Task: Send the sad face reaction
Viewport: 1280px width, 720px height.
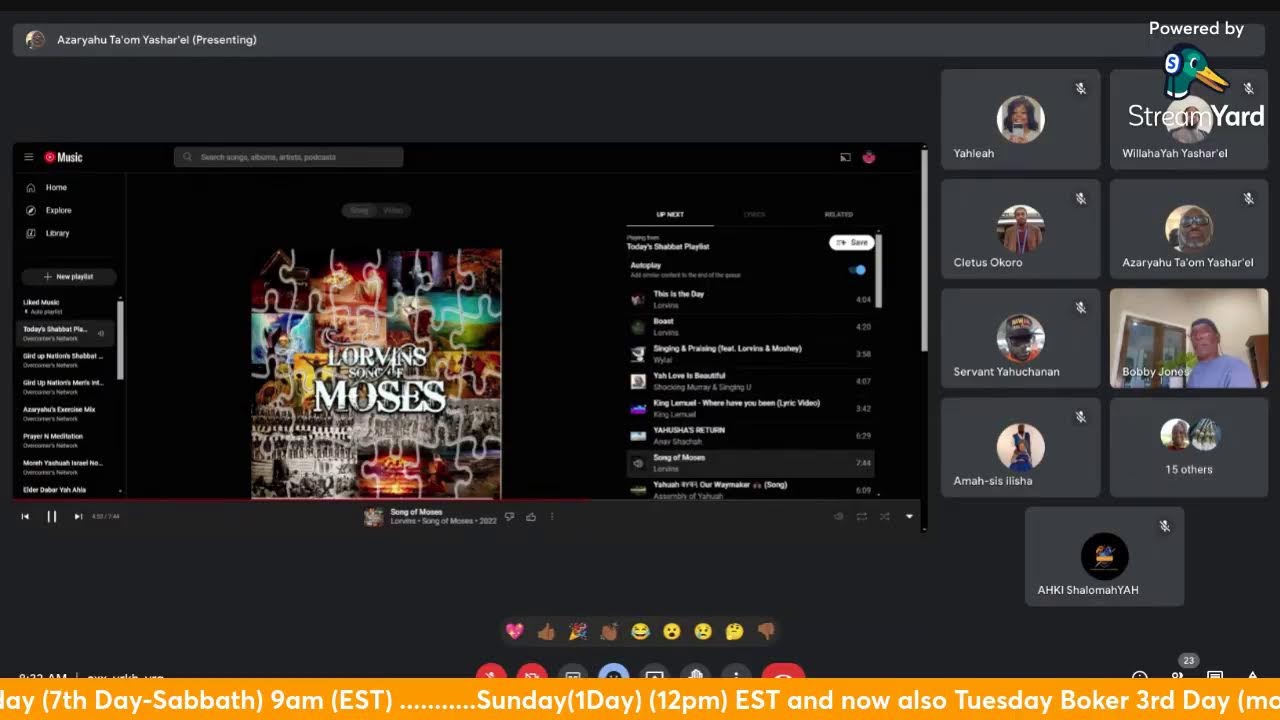Action: [703, 631]
